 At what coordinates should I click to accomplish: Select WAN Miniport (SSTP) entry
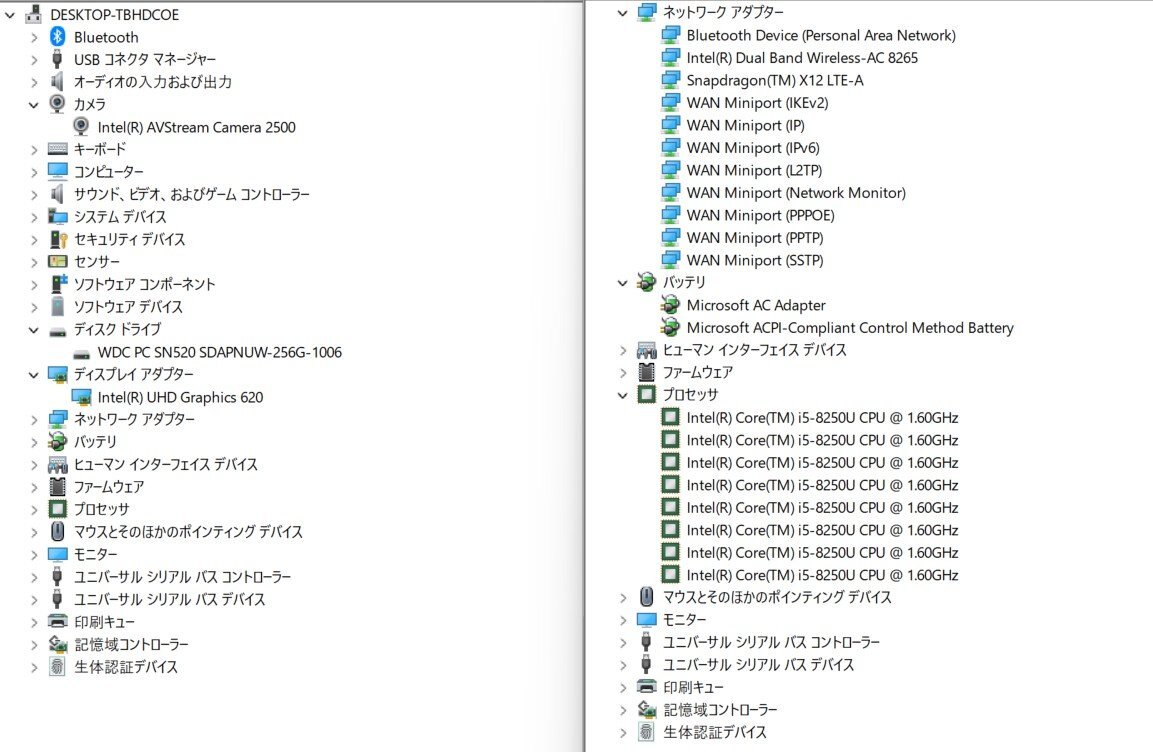(x=754, y=259)
